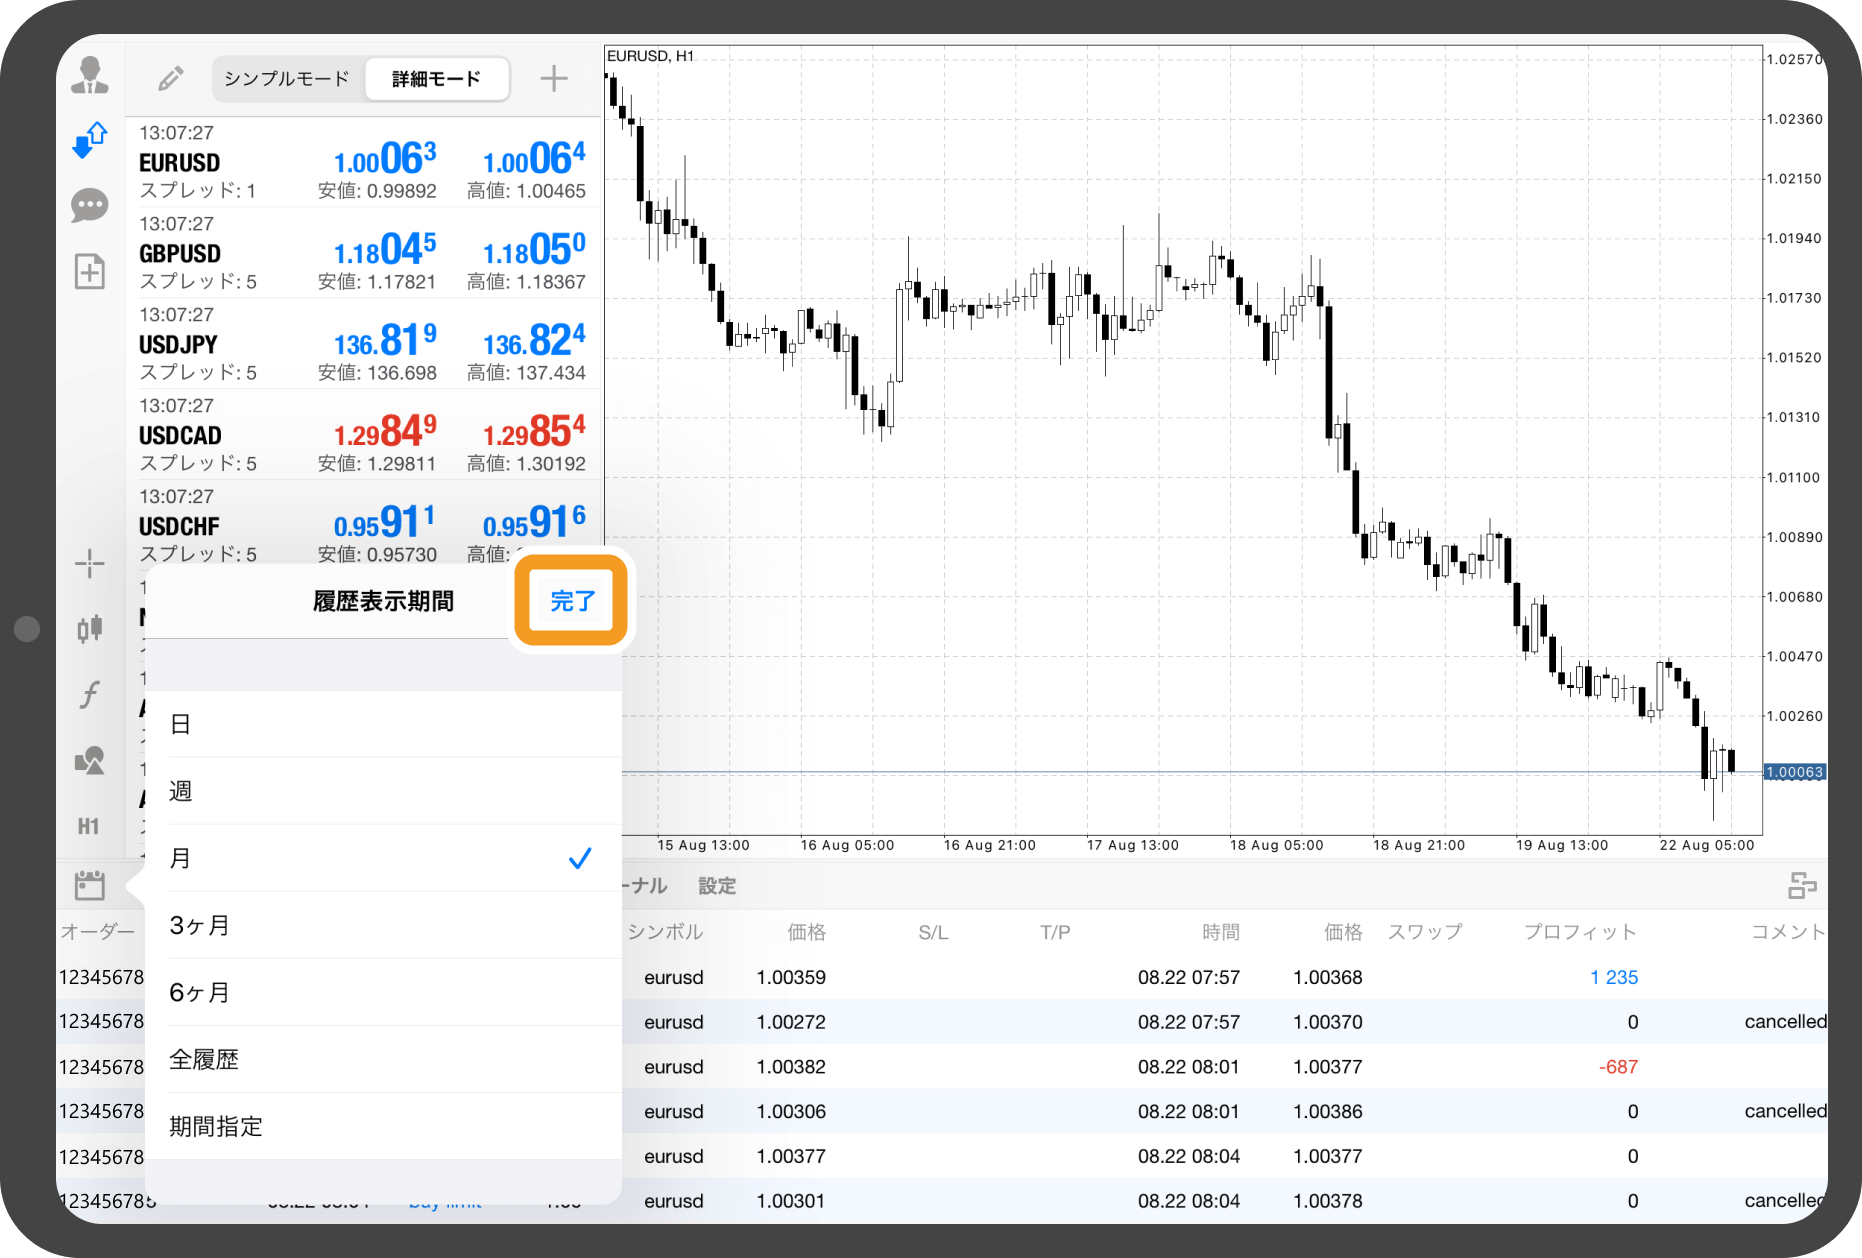Sort by シンボル column header
The height and width of the screenshot is (1258, 1862).
[665, 932]
